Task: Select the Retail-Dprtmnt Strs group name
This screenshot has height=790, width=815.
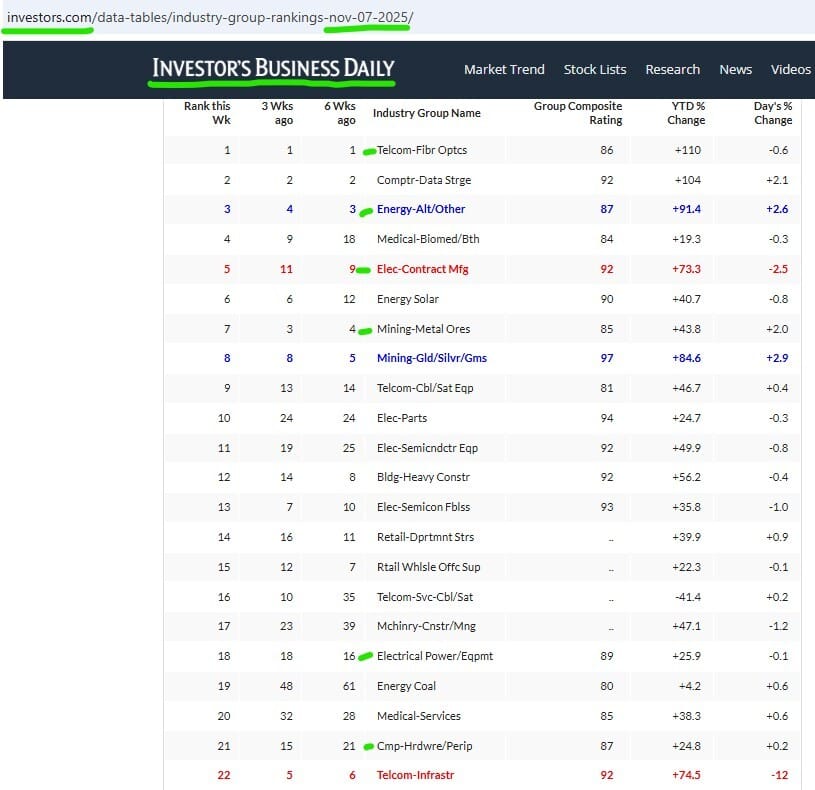Action: coord(426,537)
